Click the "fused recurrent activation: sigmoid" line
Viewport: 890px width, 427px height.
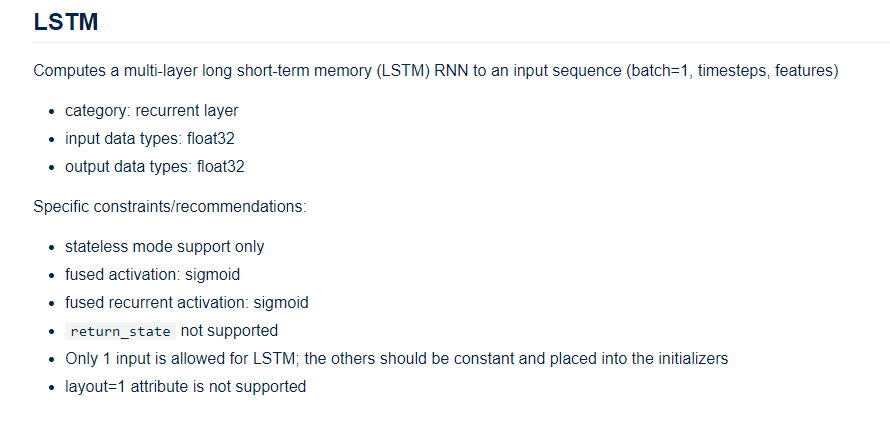point(186,302)
